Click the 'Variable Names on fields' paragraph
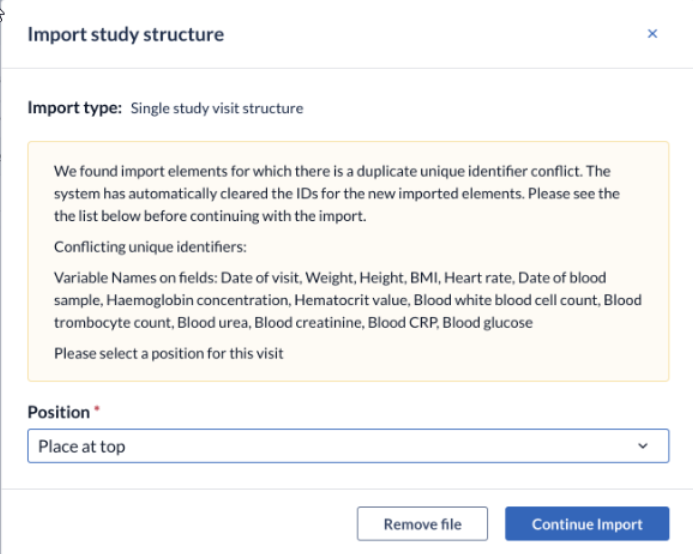 tap(348, 300)
